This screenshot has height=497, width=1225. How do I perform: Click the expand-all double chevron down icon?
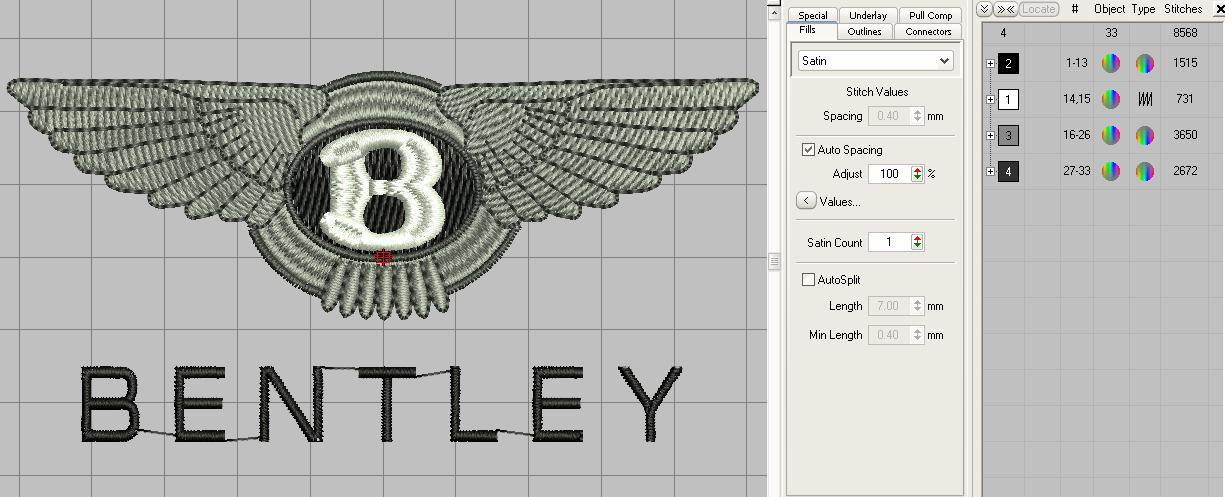pos(984,9)
